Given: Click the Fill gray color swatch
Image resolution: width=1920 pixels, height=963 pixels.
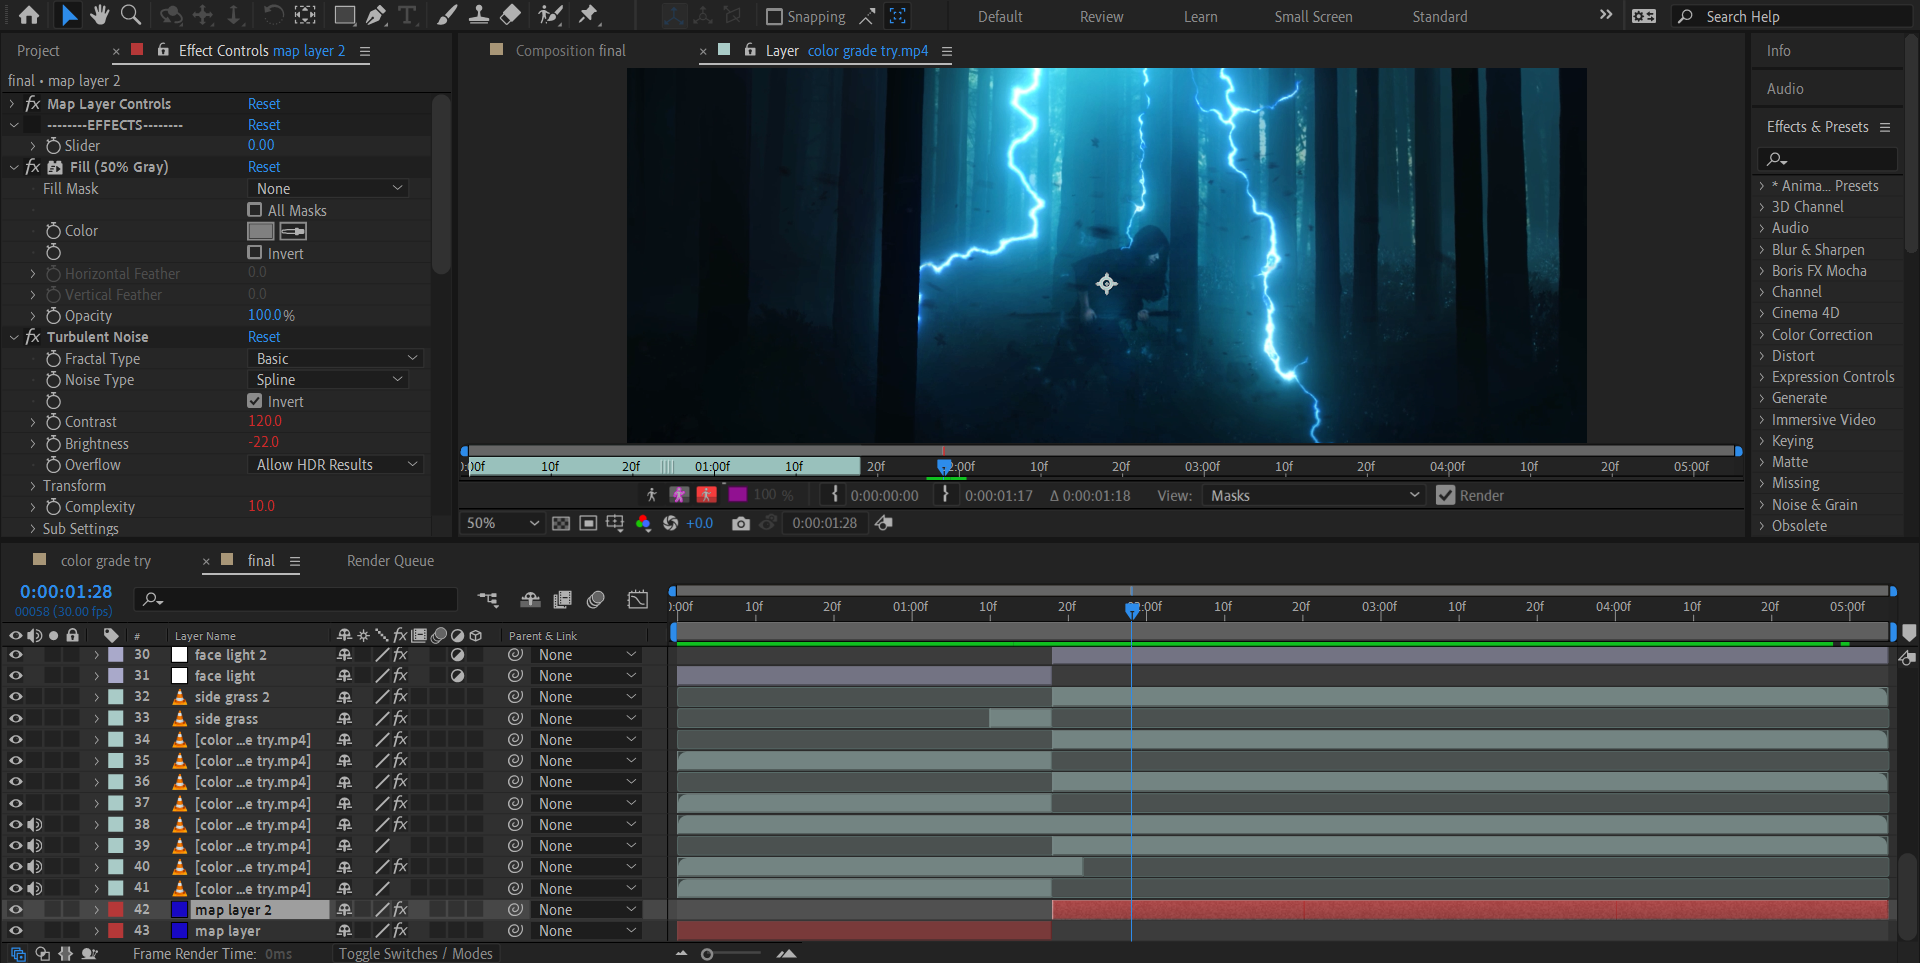Looking at the screenshot, I should [x=261, y=231].
